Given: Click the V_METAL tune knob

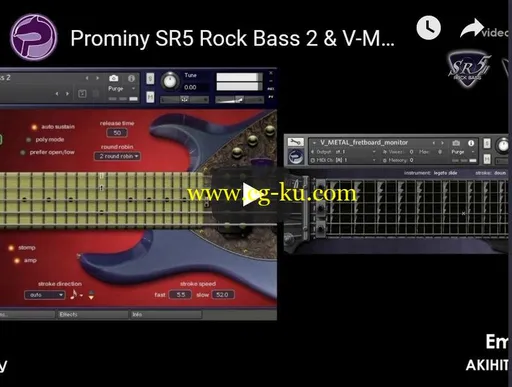Looking at the screenshot, I should tap(503, 145).
